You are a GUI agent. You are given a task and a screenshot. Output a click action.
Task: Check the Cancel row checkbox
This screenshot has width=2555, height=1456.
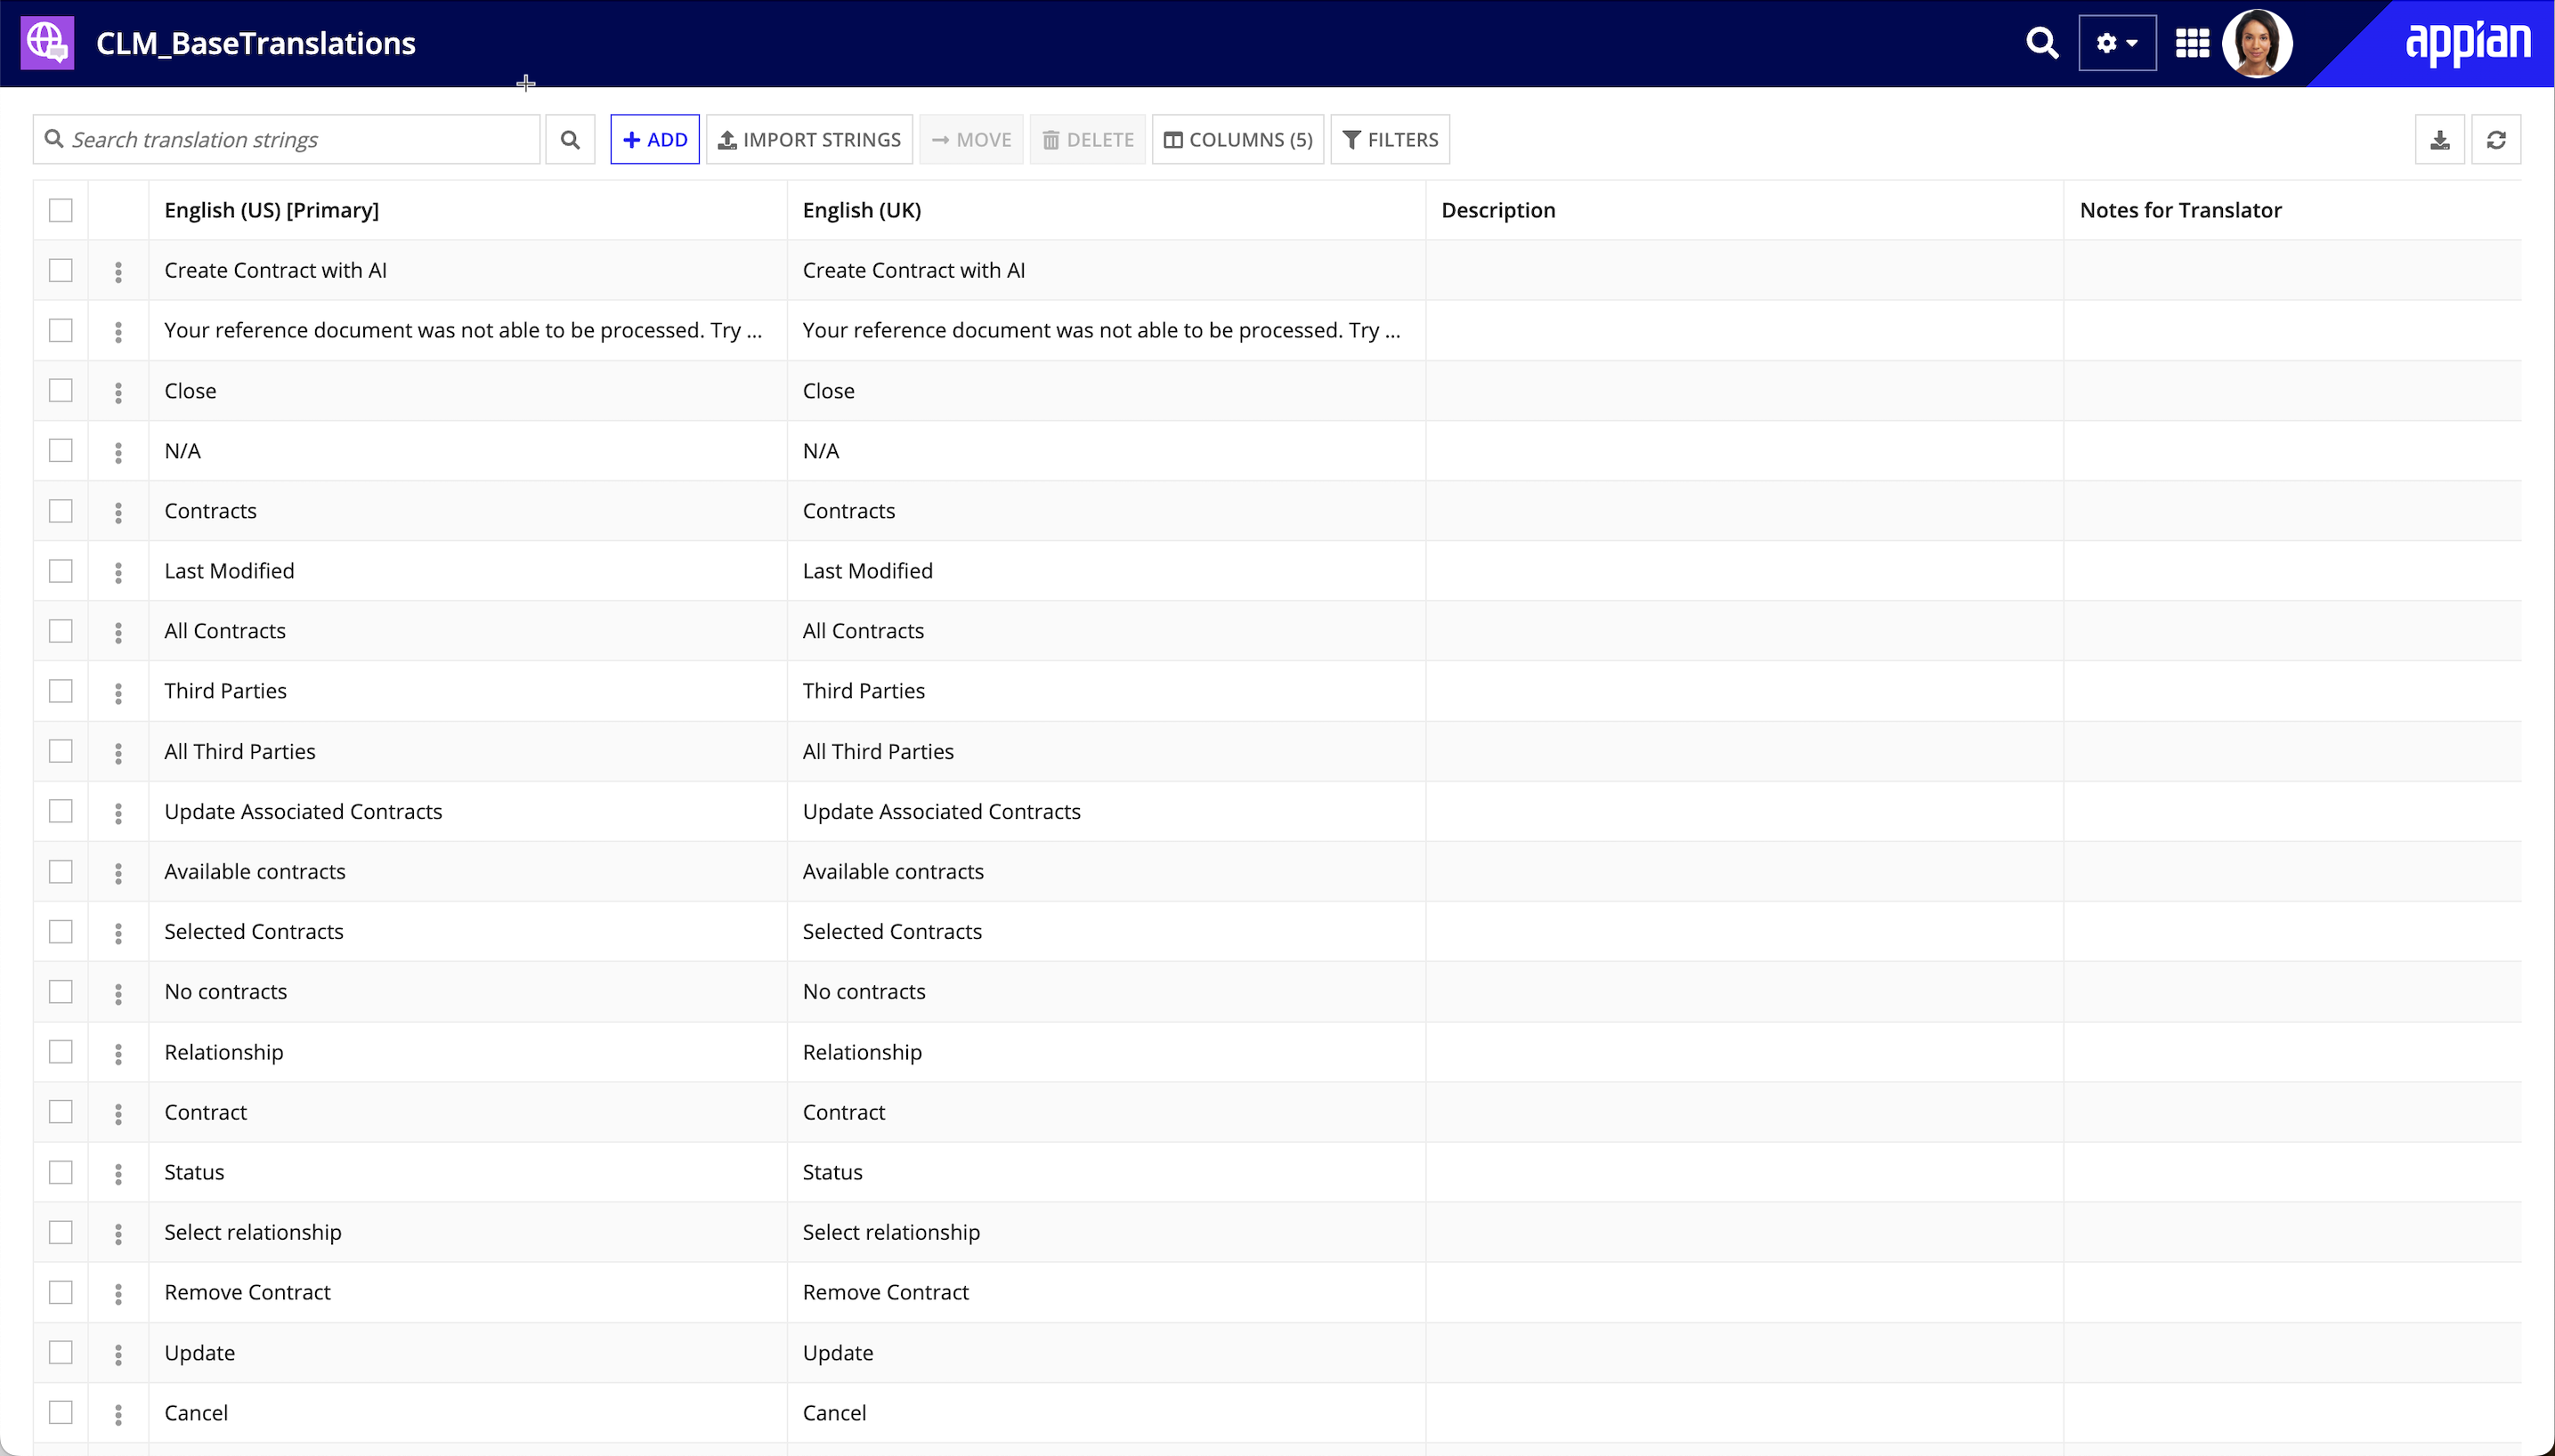61,1413
